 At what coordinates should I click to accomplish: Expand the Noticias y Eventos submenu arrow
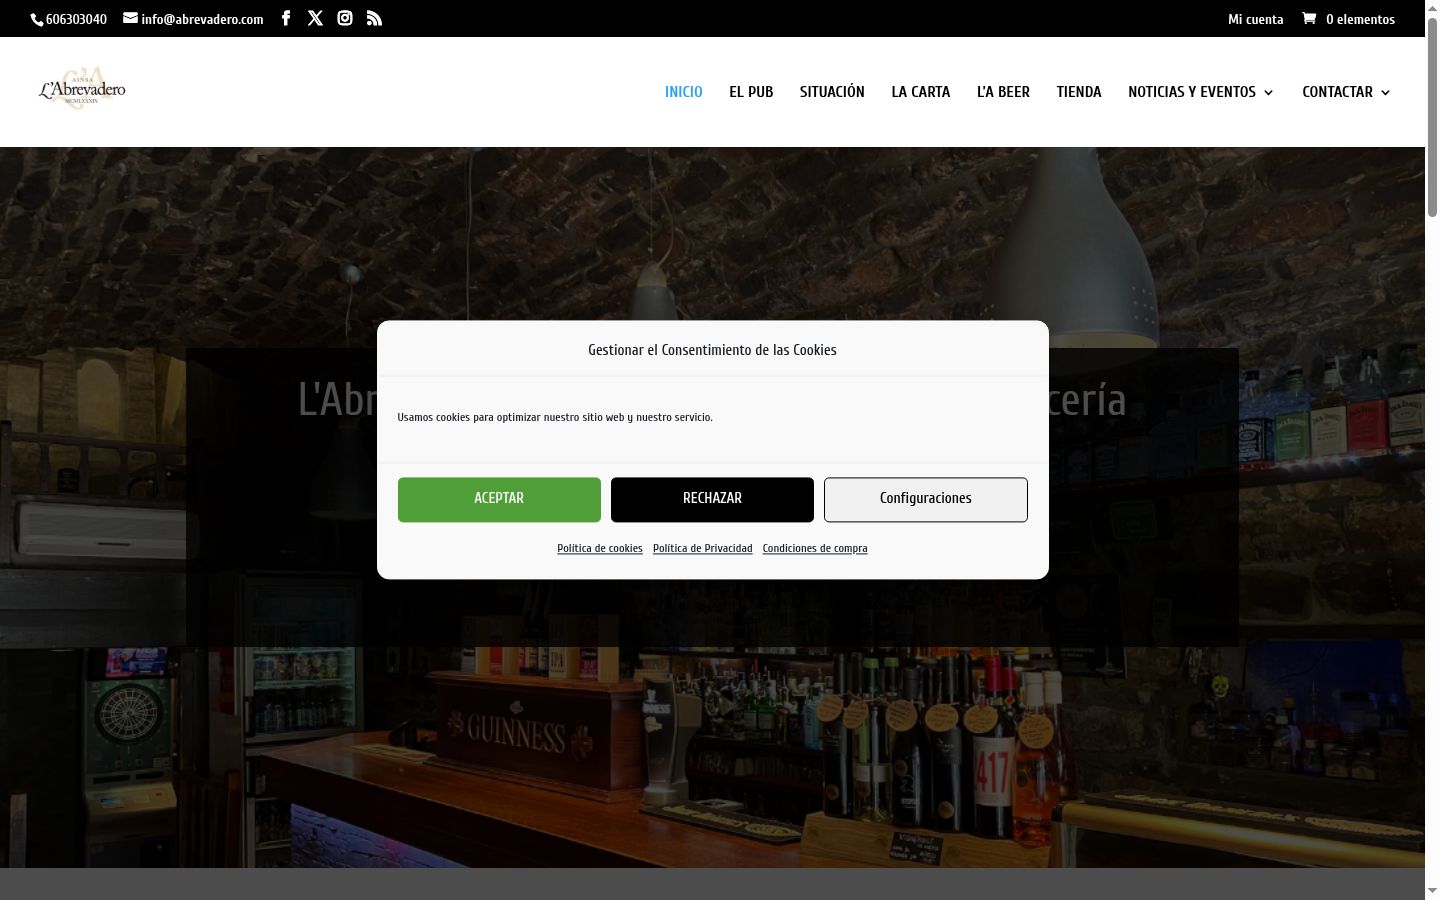(x=1268, y=92)
